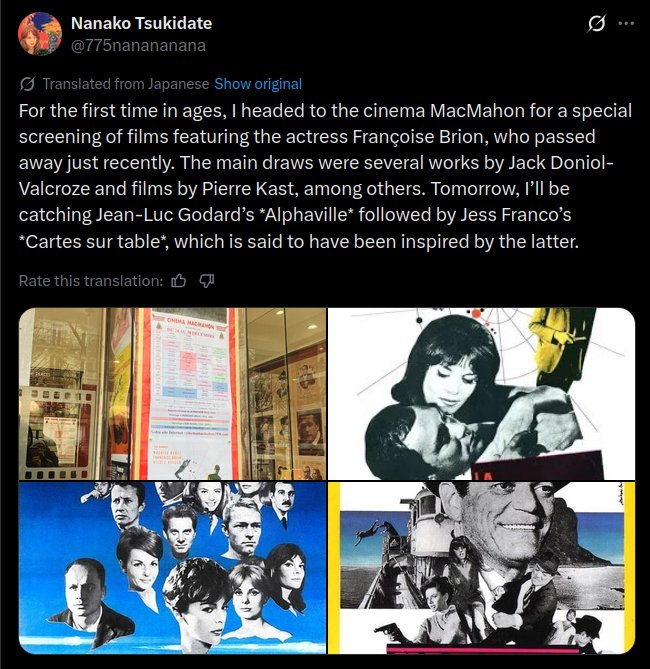The width and height of the screenshot is (650, 669).
Task: Click the Nanako Tsukidate display name
Action: [x=141, y=23]
